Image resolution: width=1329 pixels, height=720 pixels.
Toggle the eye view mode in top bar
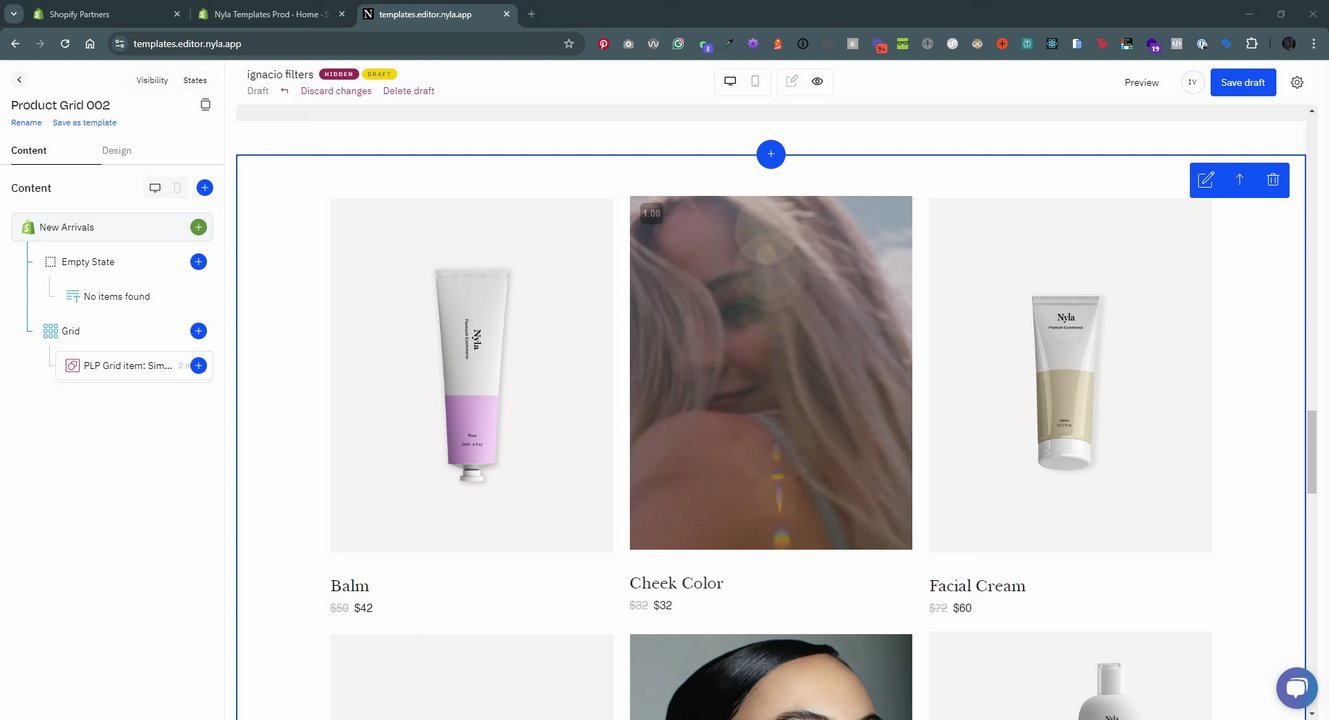(x=818, y=82)
